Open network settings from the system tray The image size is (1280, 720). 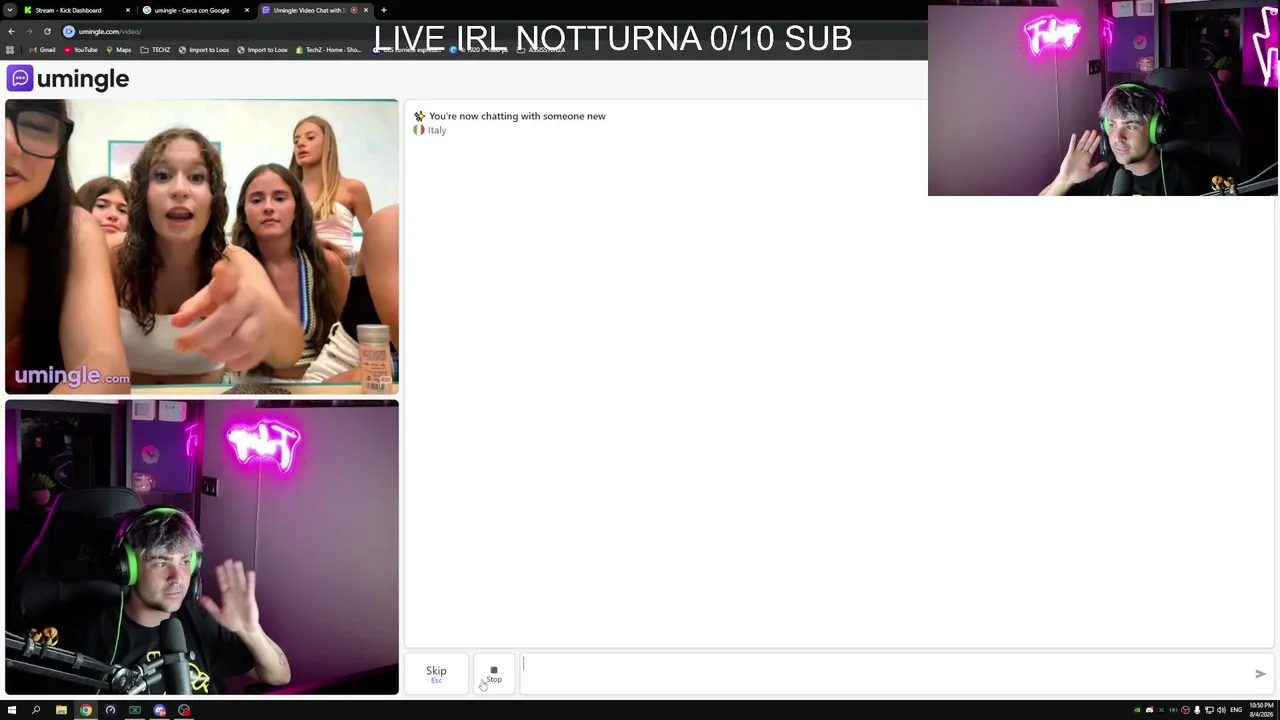1209,710
